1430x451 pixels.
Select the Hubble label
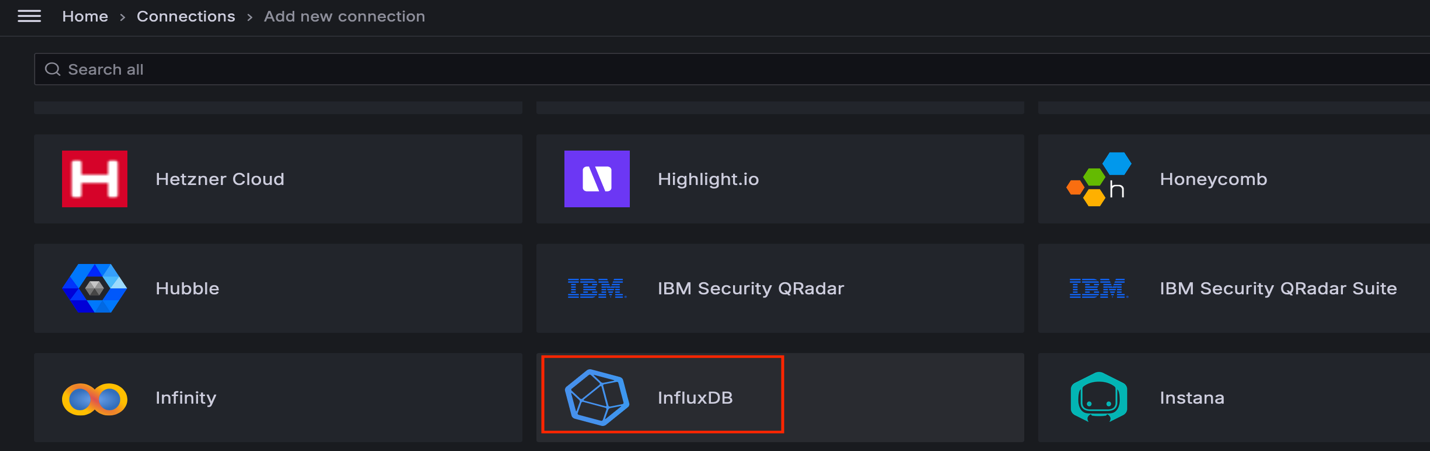[187, 288]
